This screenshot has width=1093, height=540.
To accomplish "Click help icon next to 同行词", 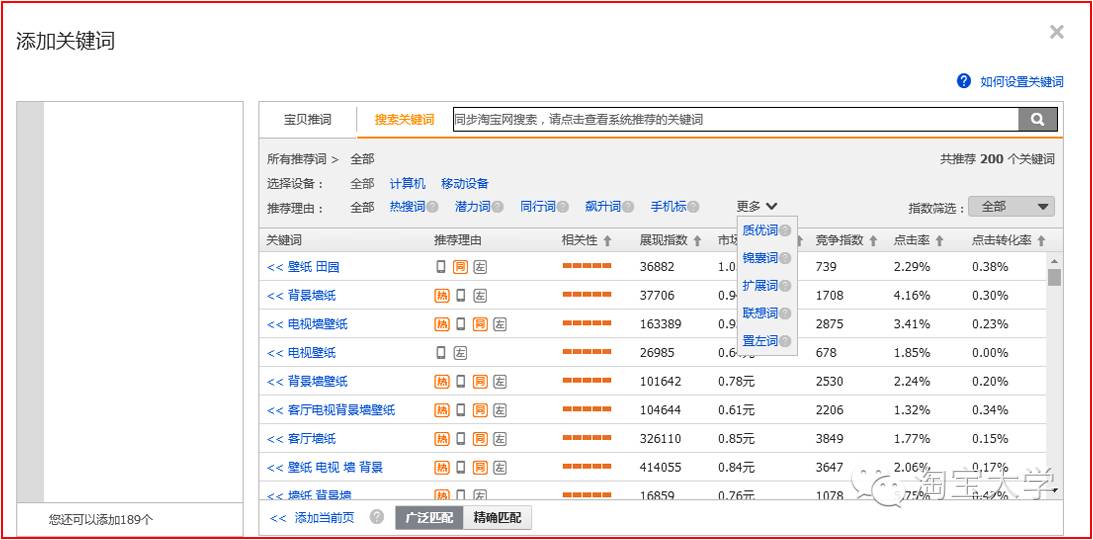I will (x=563, y=207).
